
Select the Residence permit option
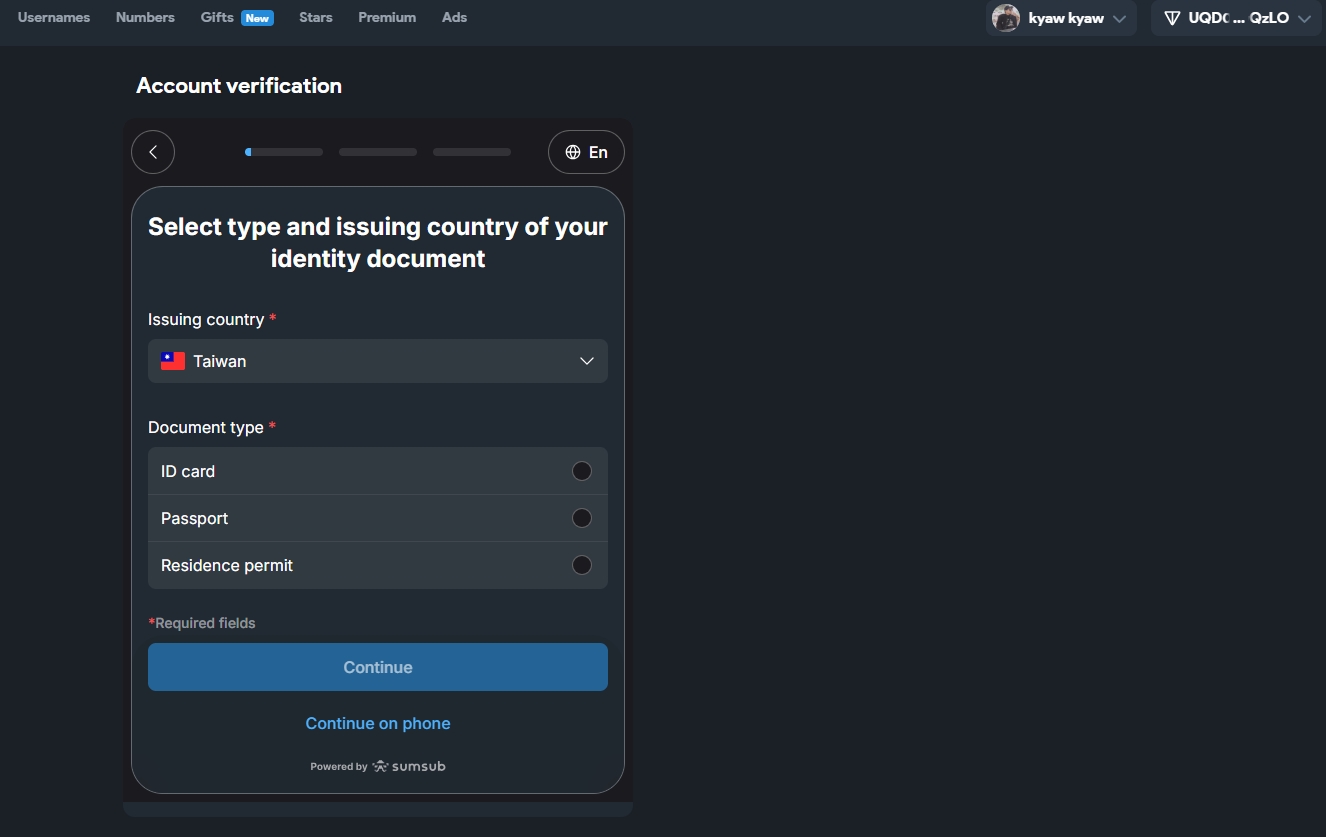pyautogui.click(x=581, y=565)
